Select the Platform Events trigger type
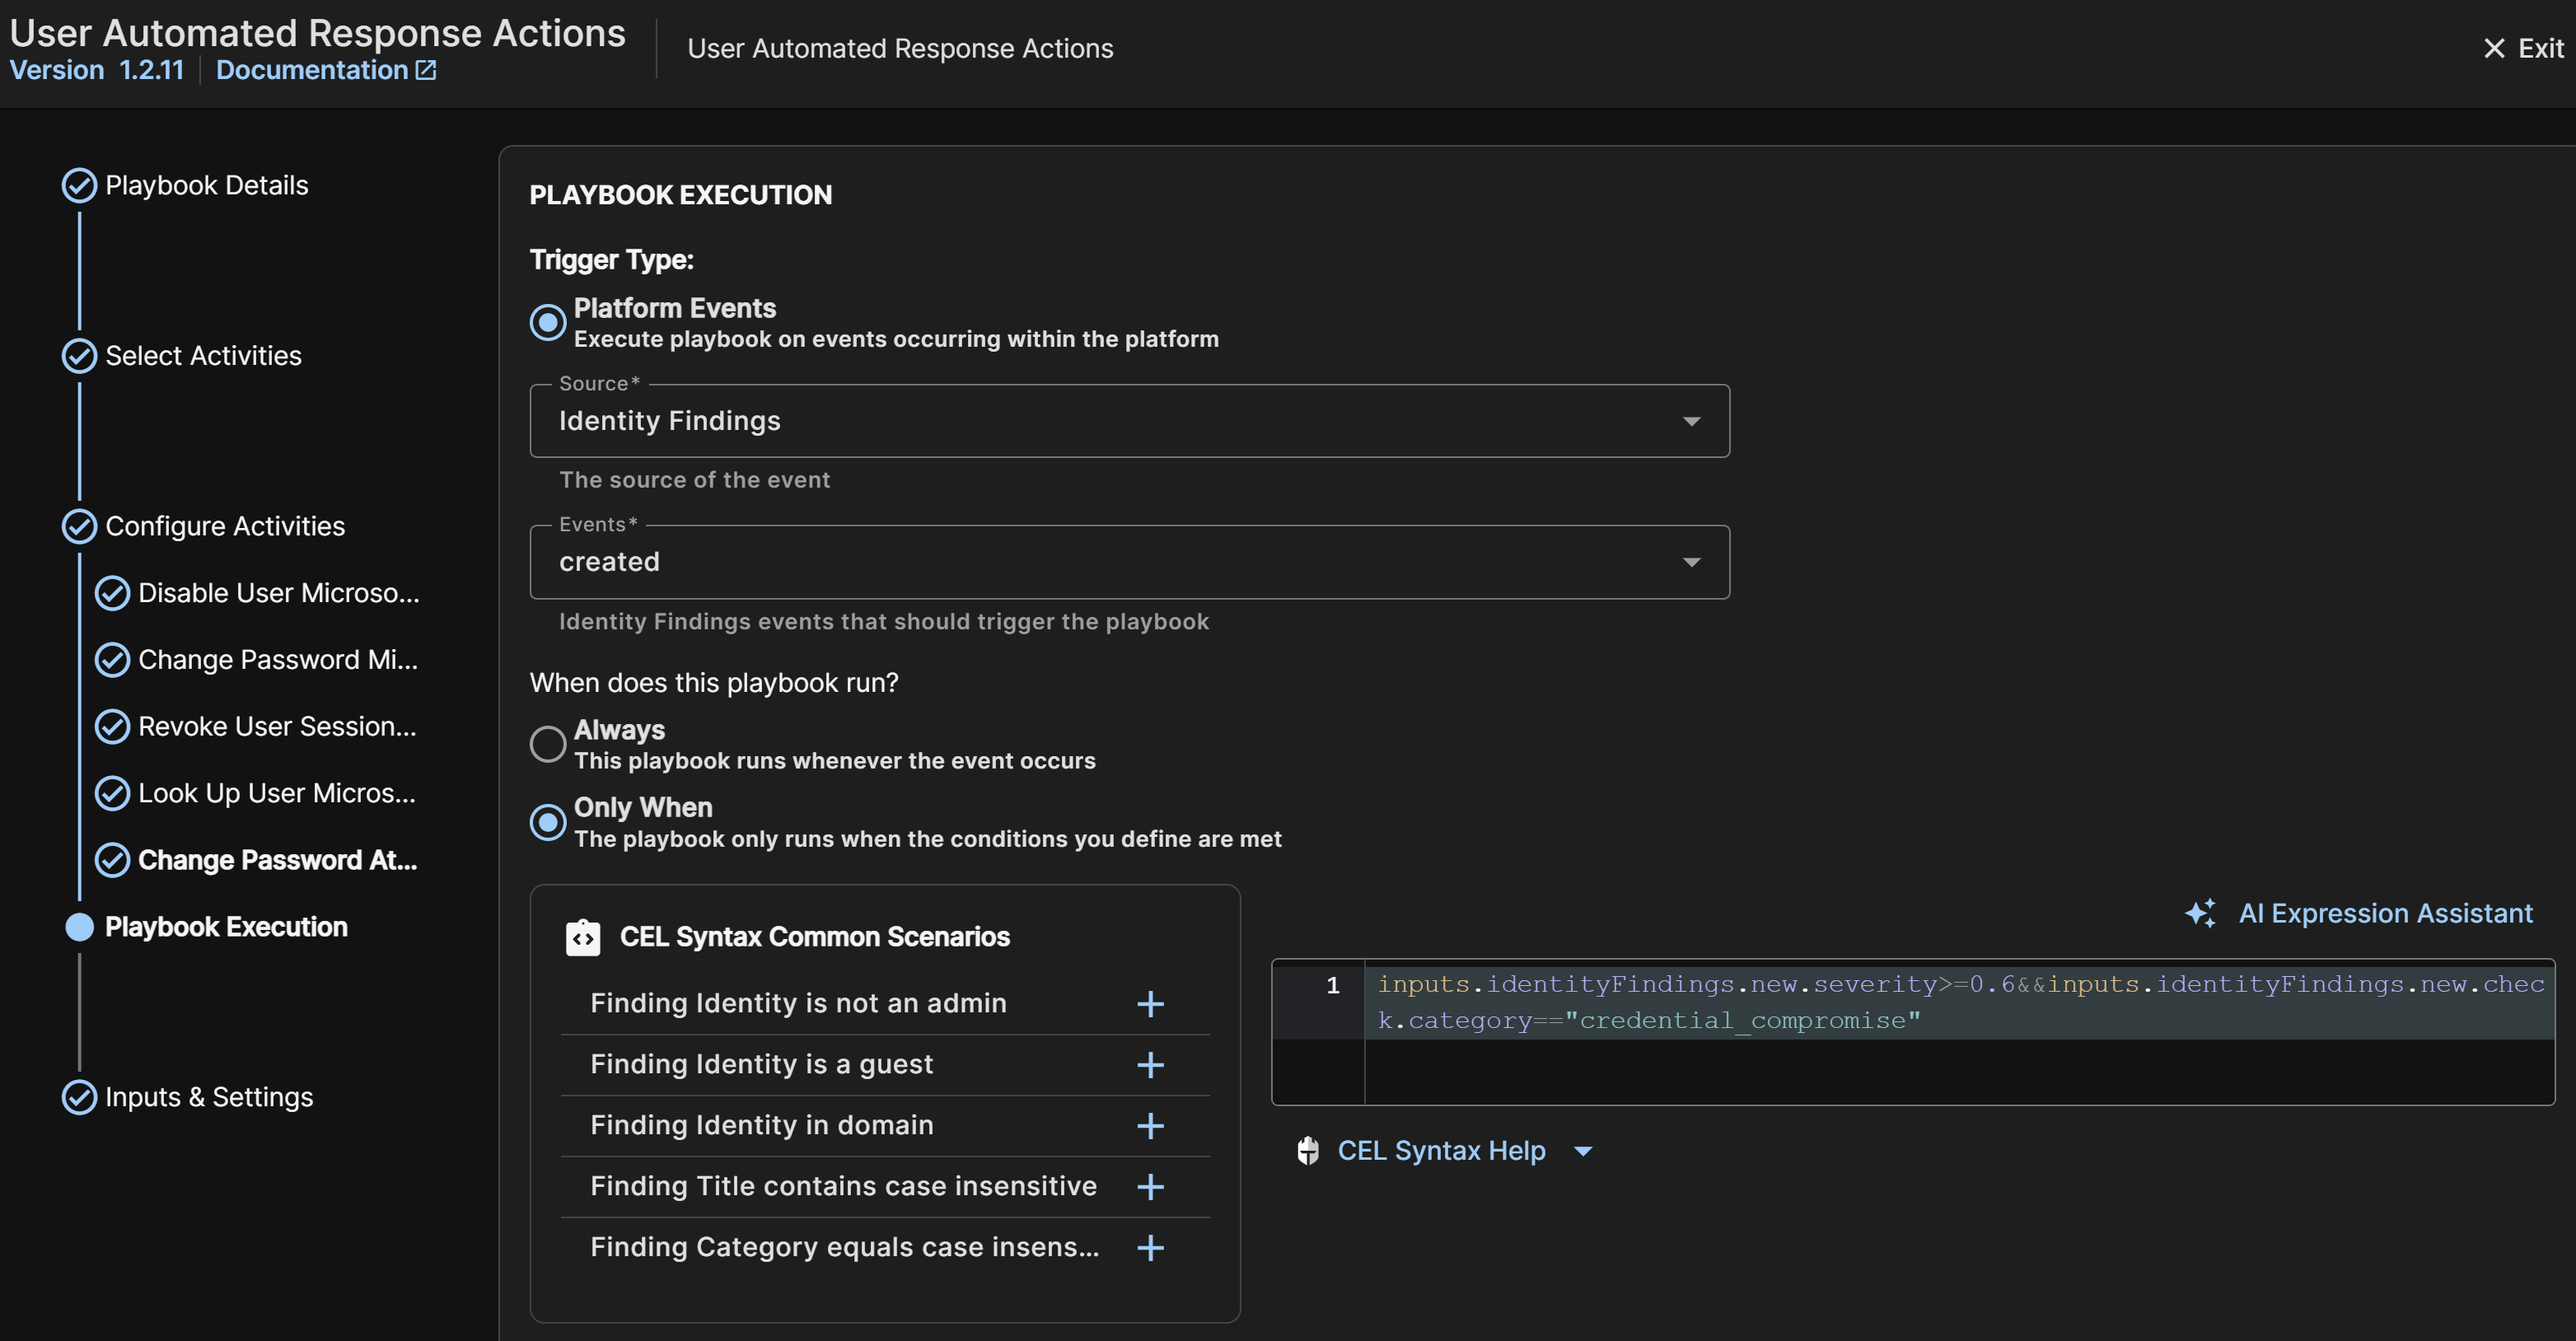This screenshot has height=1341, width=2576. coord(548,323)
